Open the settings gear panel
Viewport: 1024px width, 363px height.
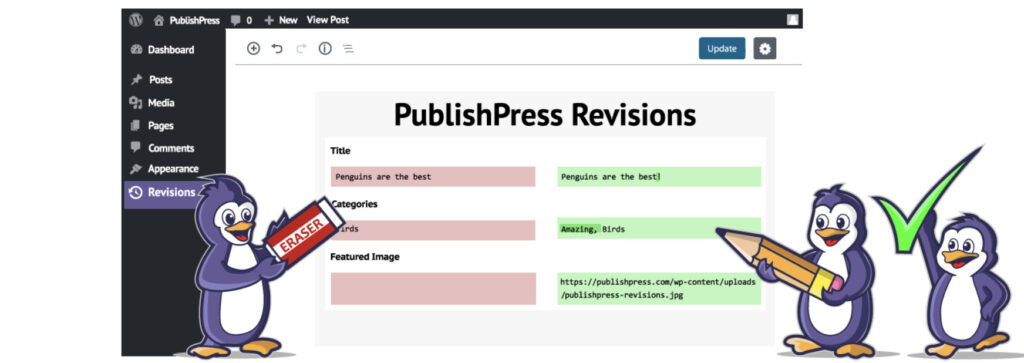[765, 48]
